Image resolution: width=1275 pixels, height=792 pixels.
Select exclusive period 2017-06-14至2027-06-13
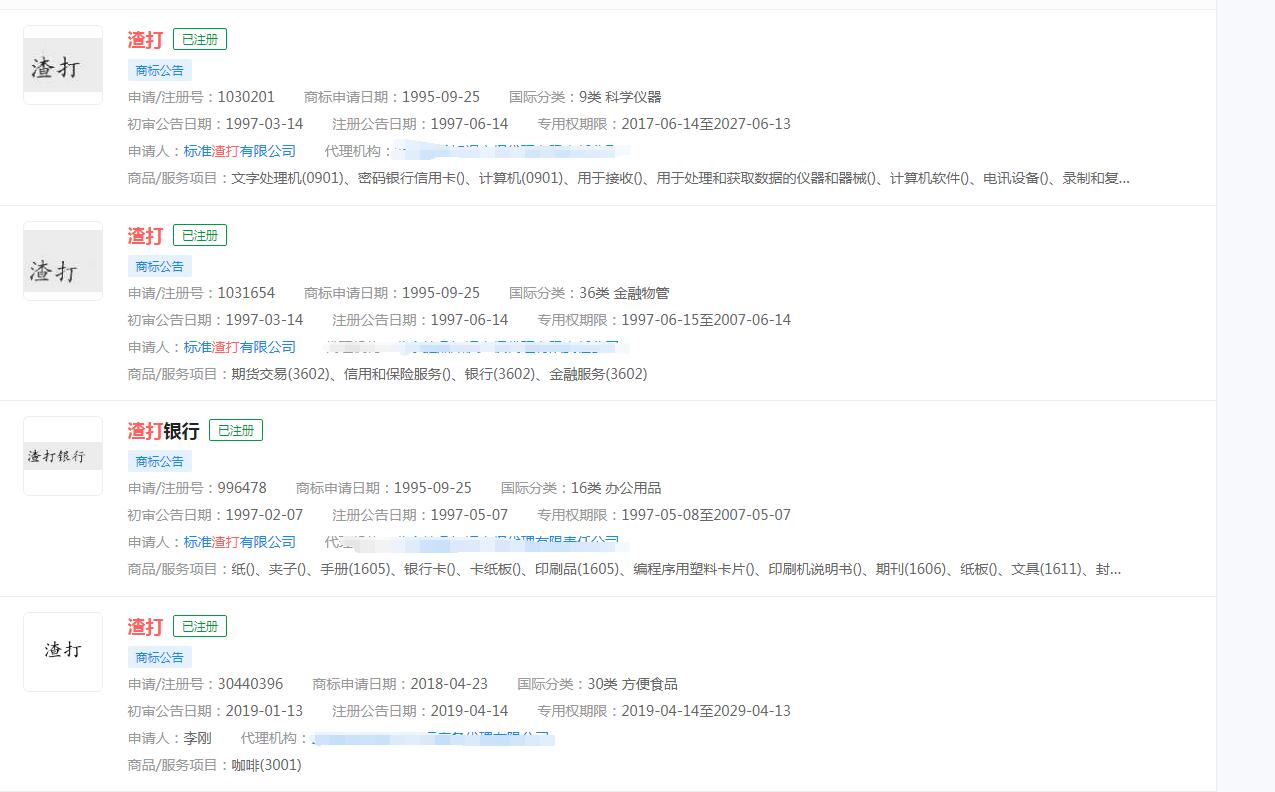[706, 124]
